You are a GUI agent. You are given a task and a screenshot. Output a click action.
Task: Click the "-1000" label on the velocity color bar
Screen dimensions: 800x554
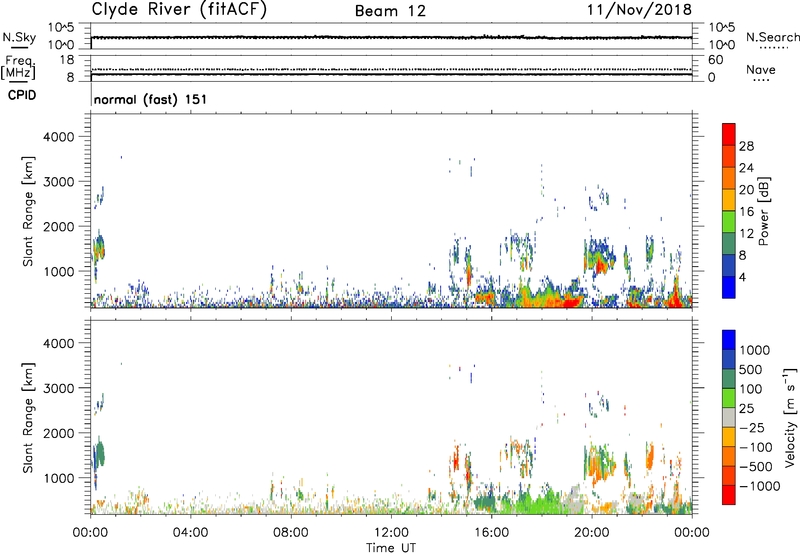(760, 486)
